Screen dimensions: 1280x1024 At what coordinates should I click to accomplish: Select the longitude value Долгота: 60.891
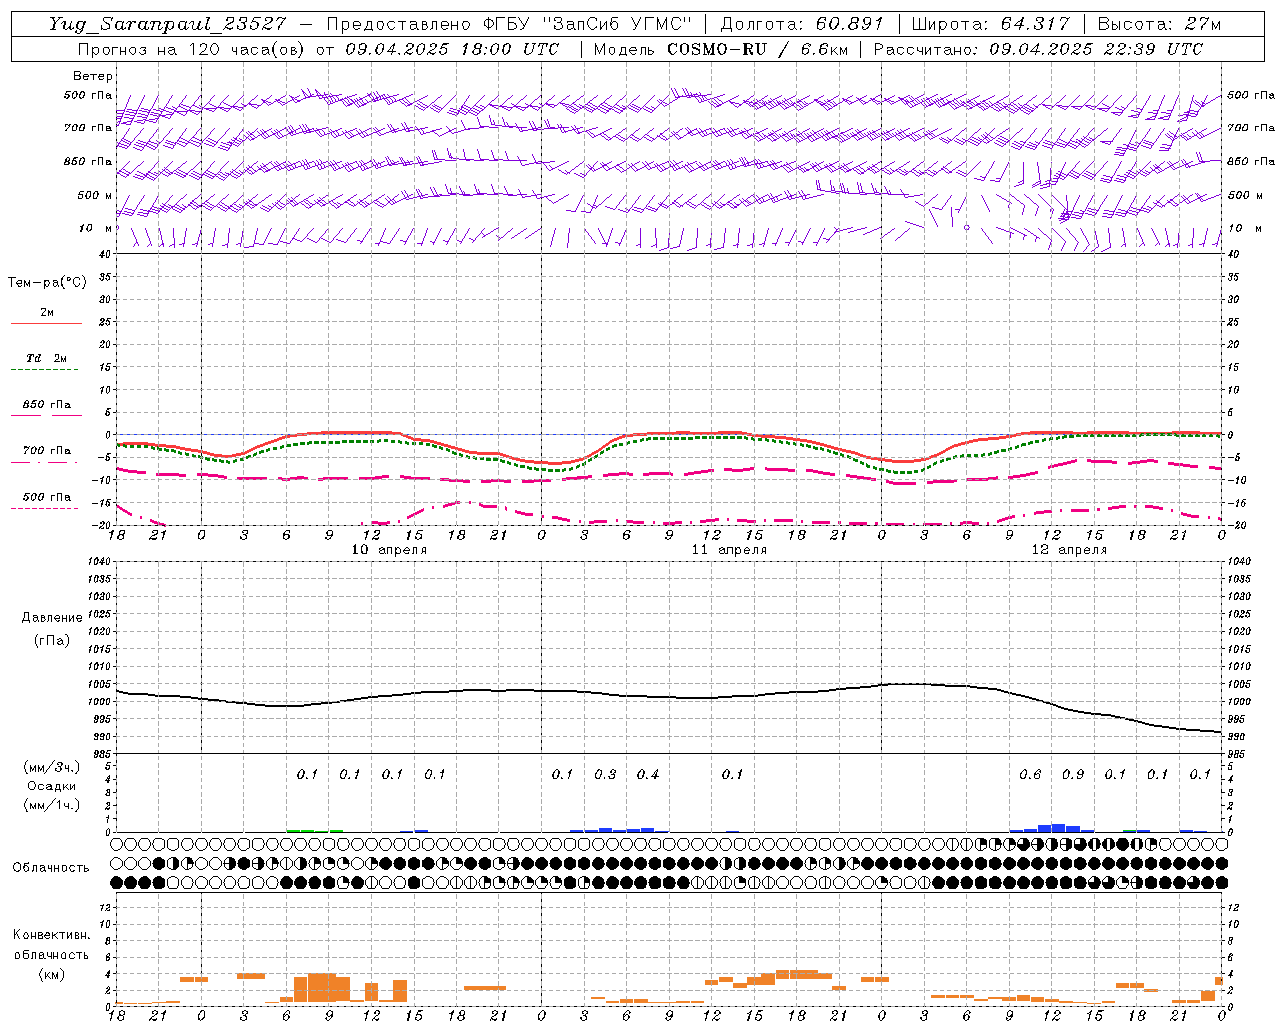pyautogui.click(x=802, y=24)
